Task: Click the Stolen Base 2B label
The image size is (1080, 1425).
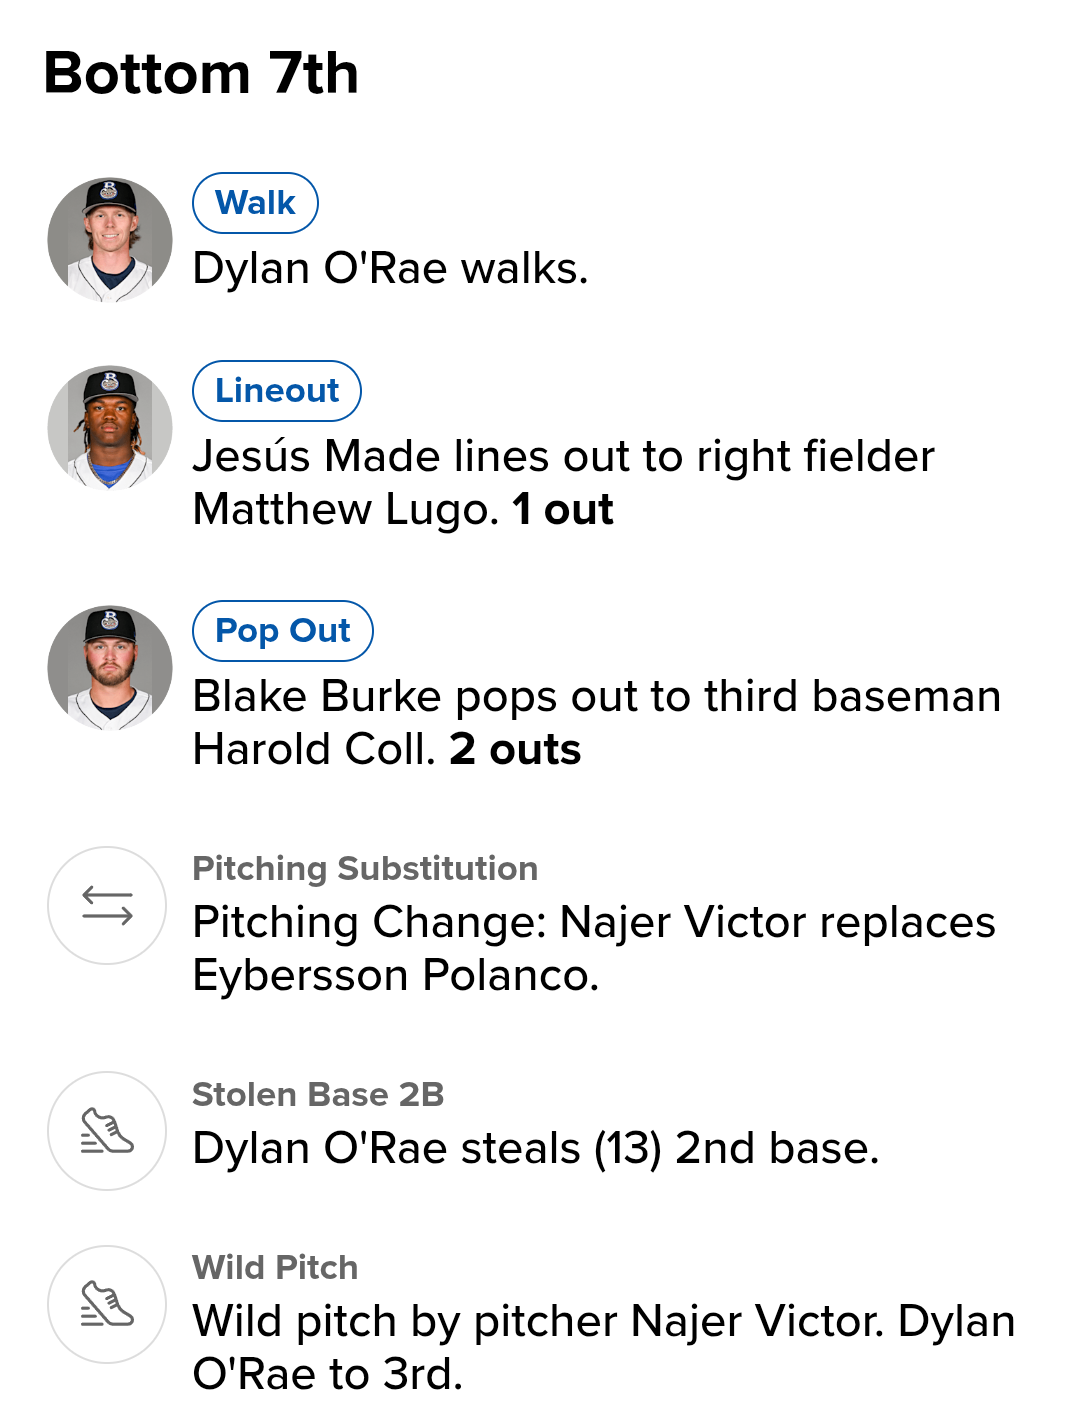Action: pos(318,1094)
